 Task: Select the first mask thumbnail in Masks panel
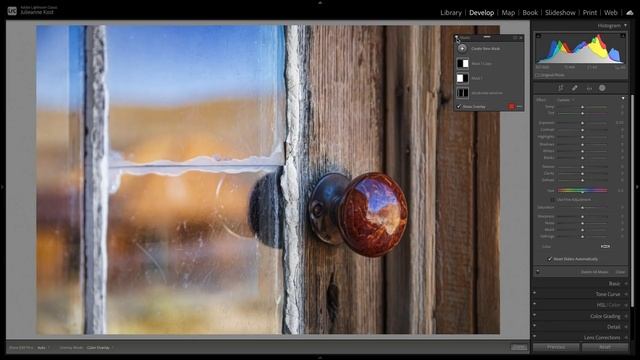click(x=462, y=63)
